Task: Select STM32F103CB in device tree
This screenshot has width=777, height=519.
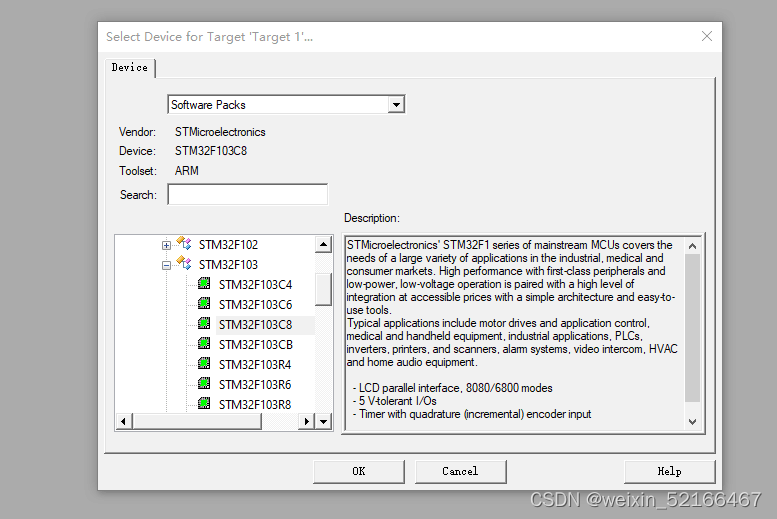Action: (256, 345)
